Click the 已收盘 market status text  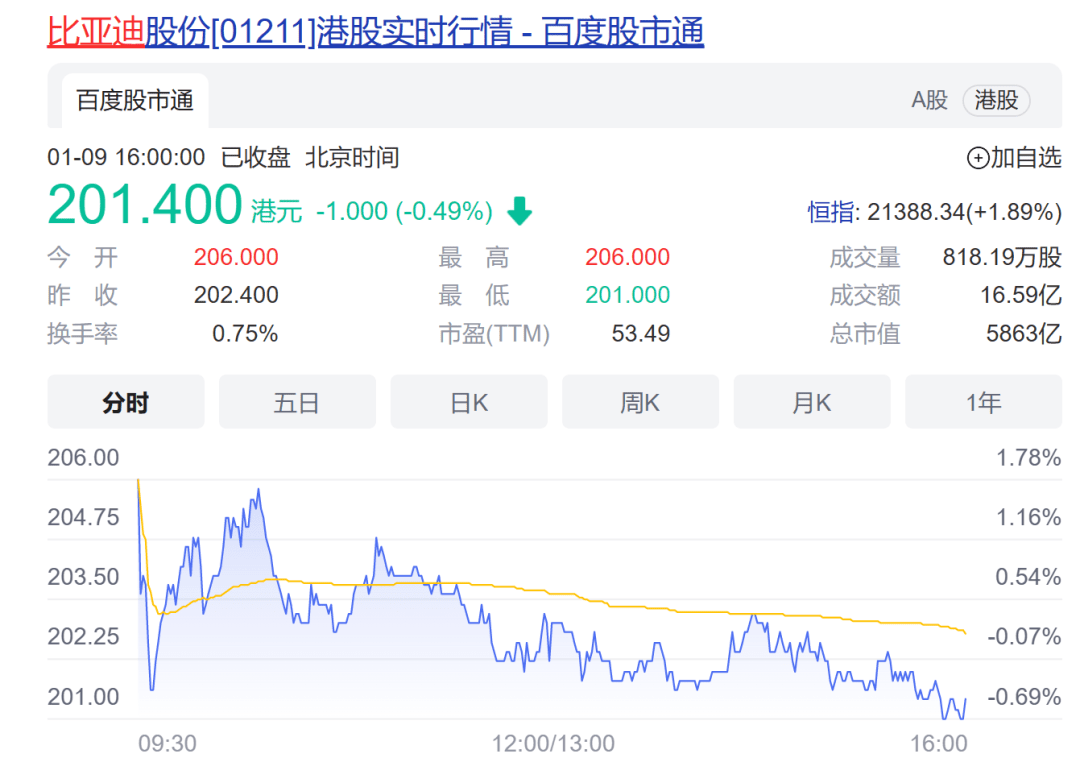(256, 157)
